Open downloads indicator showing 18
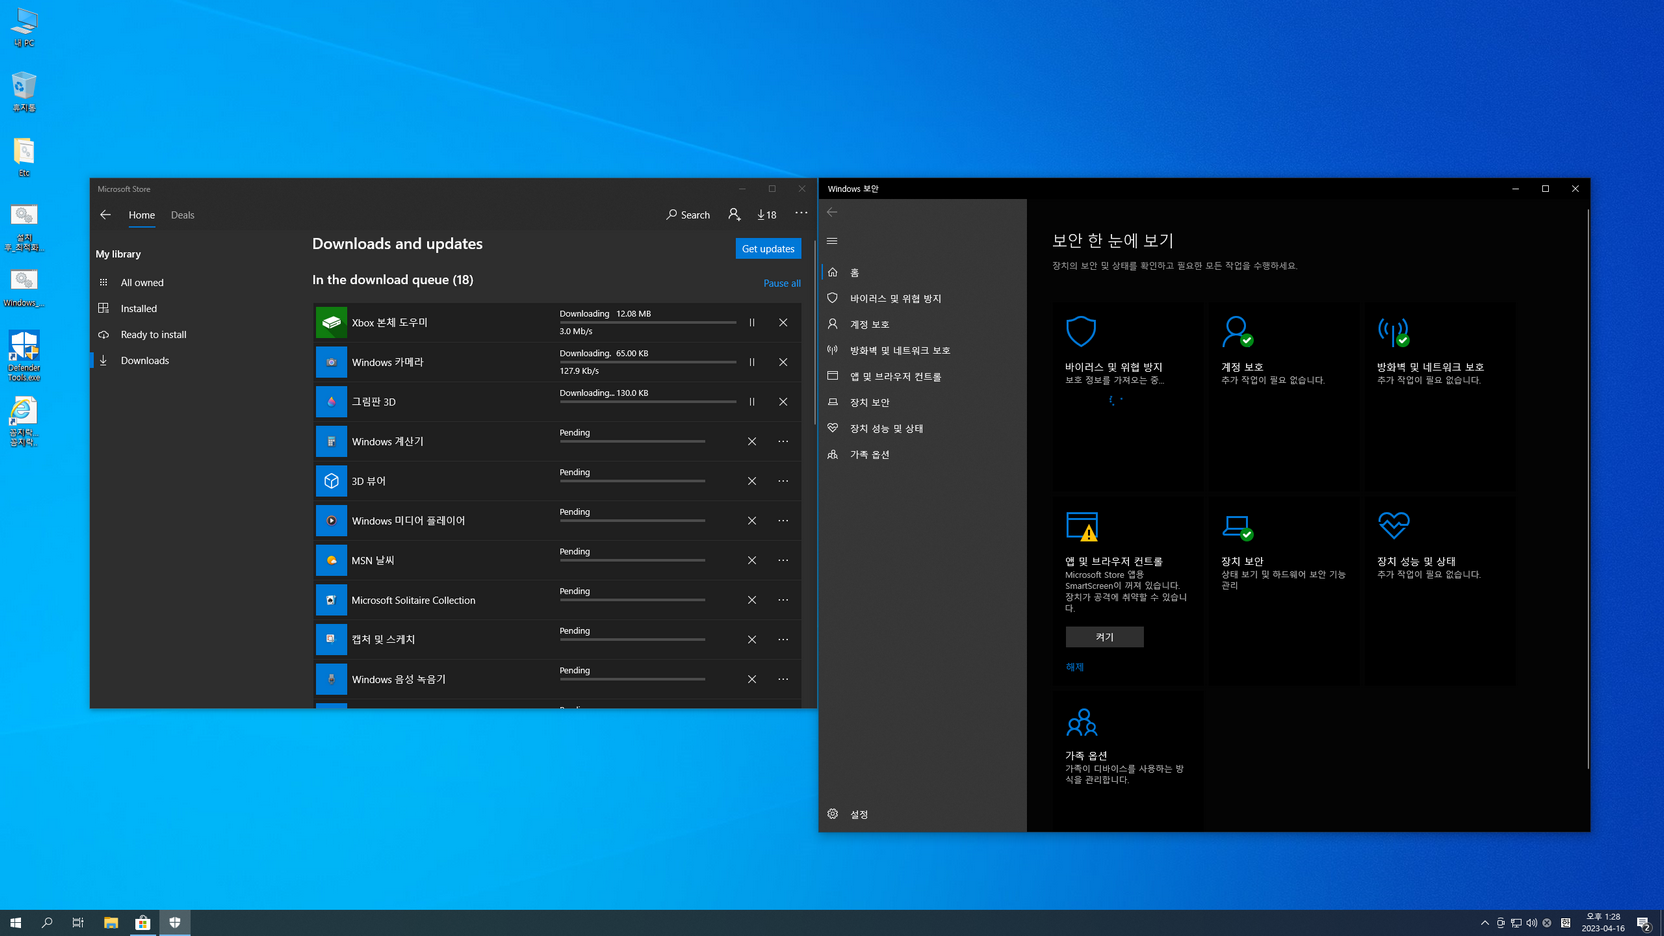1664x936 pixels. 767,215
